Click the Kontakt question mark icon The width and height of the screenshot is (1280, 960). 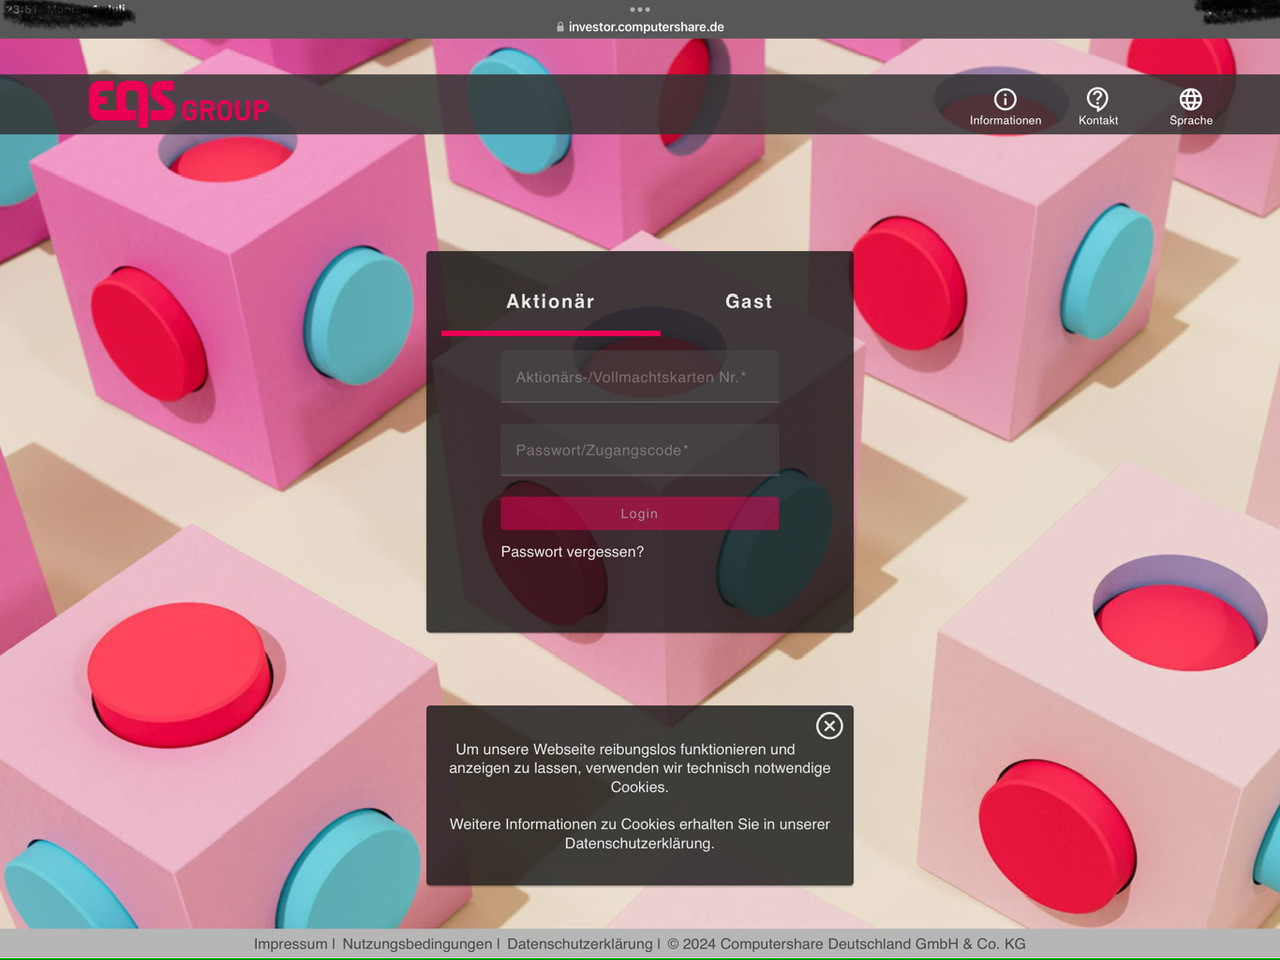coord(1097,100)
